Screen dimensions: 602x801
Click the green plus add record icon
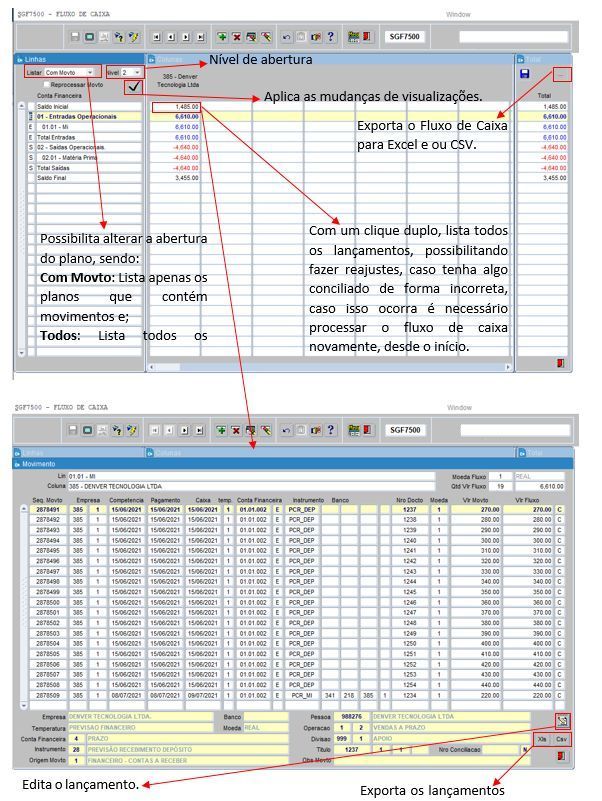pyautogui.click(x=222, y=36)
